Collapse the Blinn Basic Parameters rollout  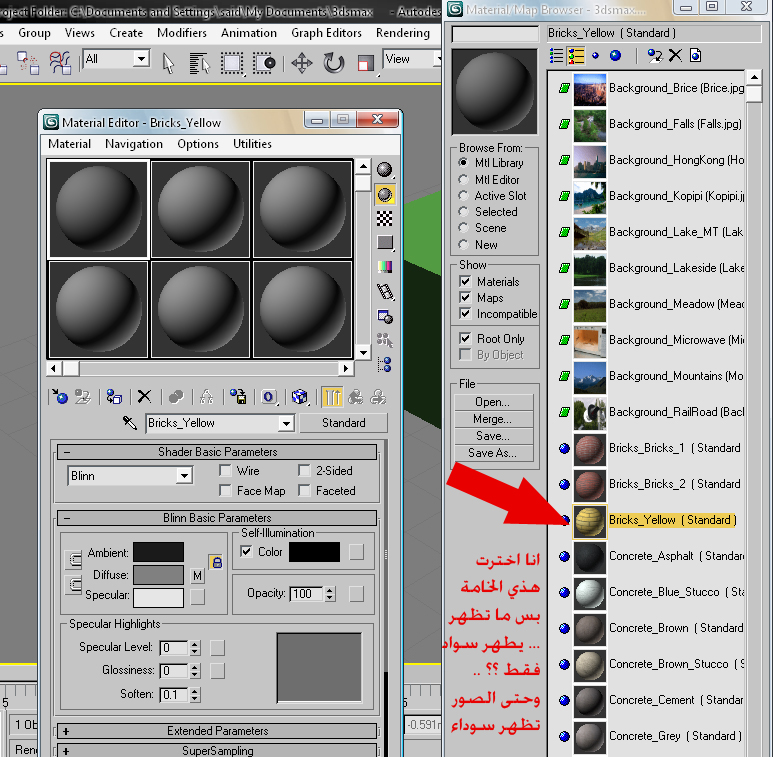pos(217,518)
